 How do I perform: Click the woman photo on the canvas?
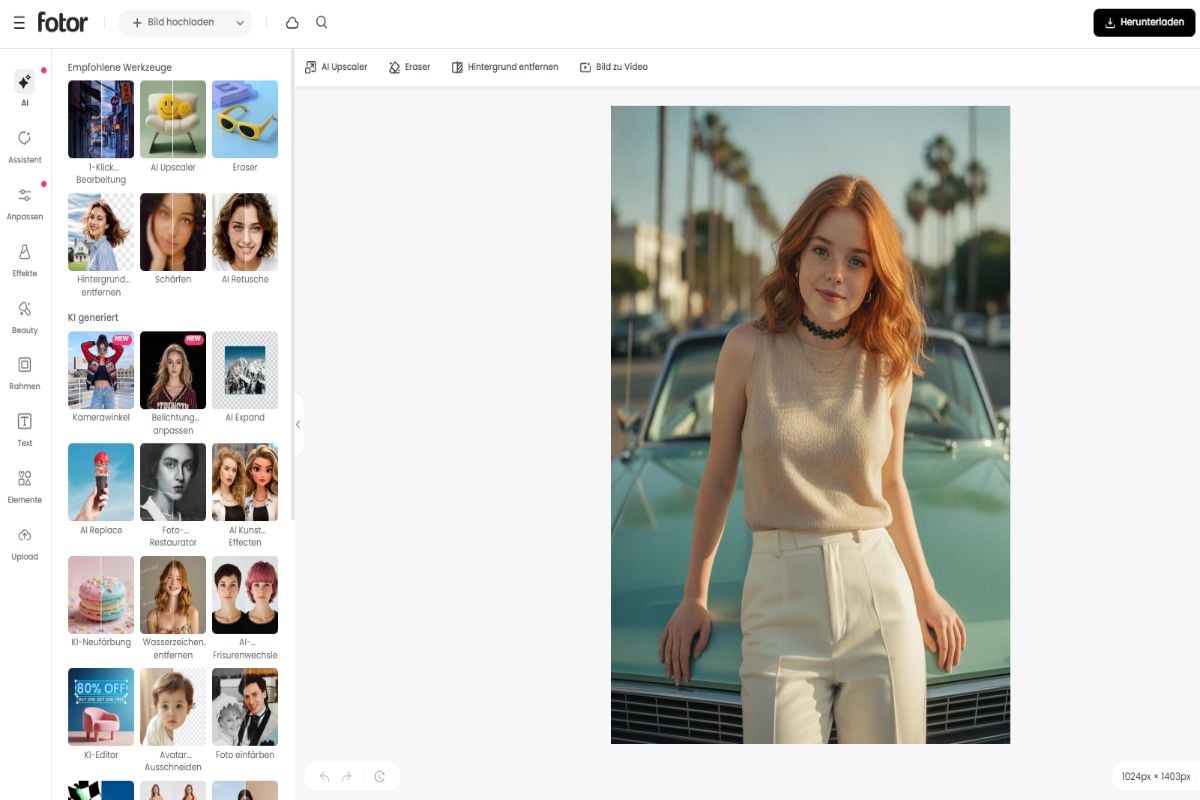810,424
